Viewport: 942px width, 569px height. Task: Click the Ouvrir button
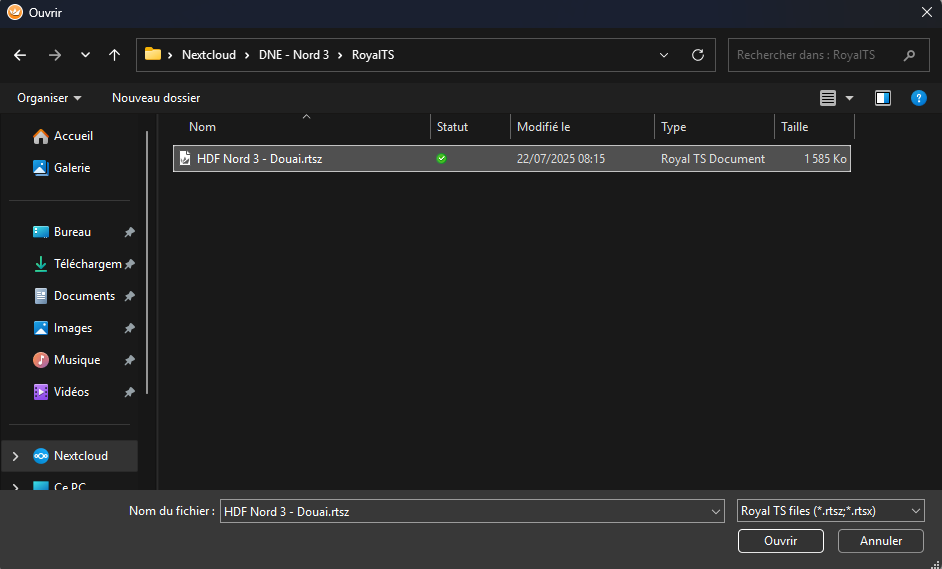[x=780, y=541]
